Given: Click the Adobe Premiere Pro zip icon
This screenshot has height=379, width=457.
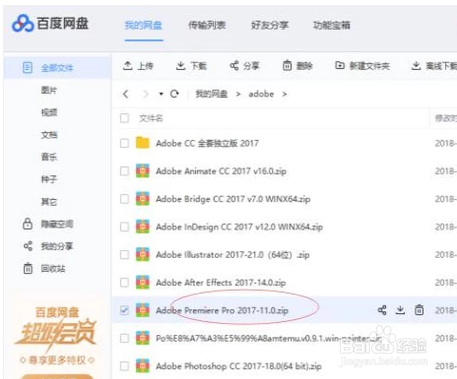Looking at the screenshot, I should point(143,310).
